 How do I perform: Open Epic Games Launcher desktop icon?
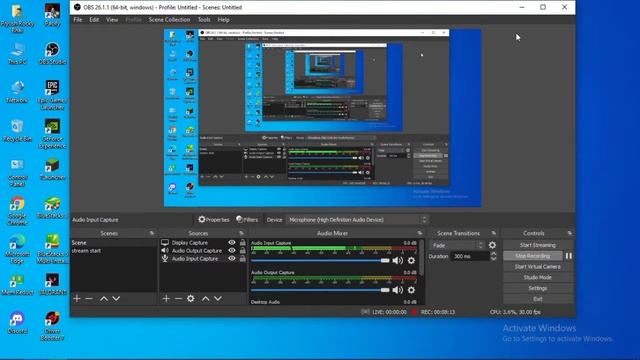[x=52, y=95]
